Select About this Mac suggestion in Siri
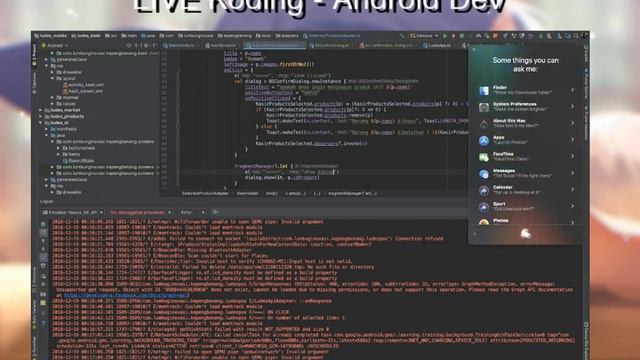Image resolution: width=640 pixels, height=360 pixels. click(x=526, y=124)
